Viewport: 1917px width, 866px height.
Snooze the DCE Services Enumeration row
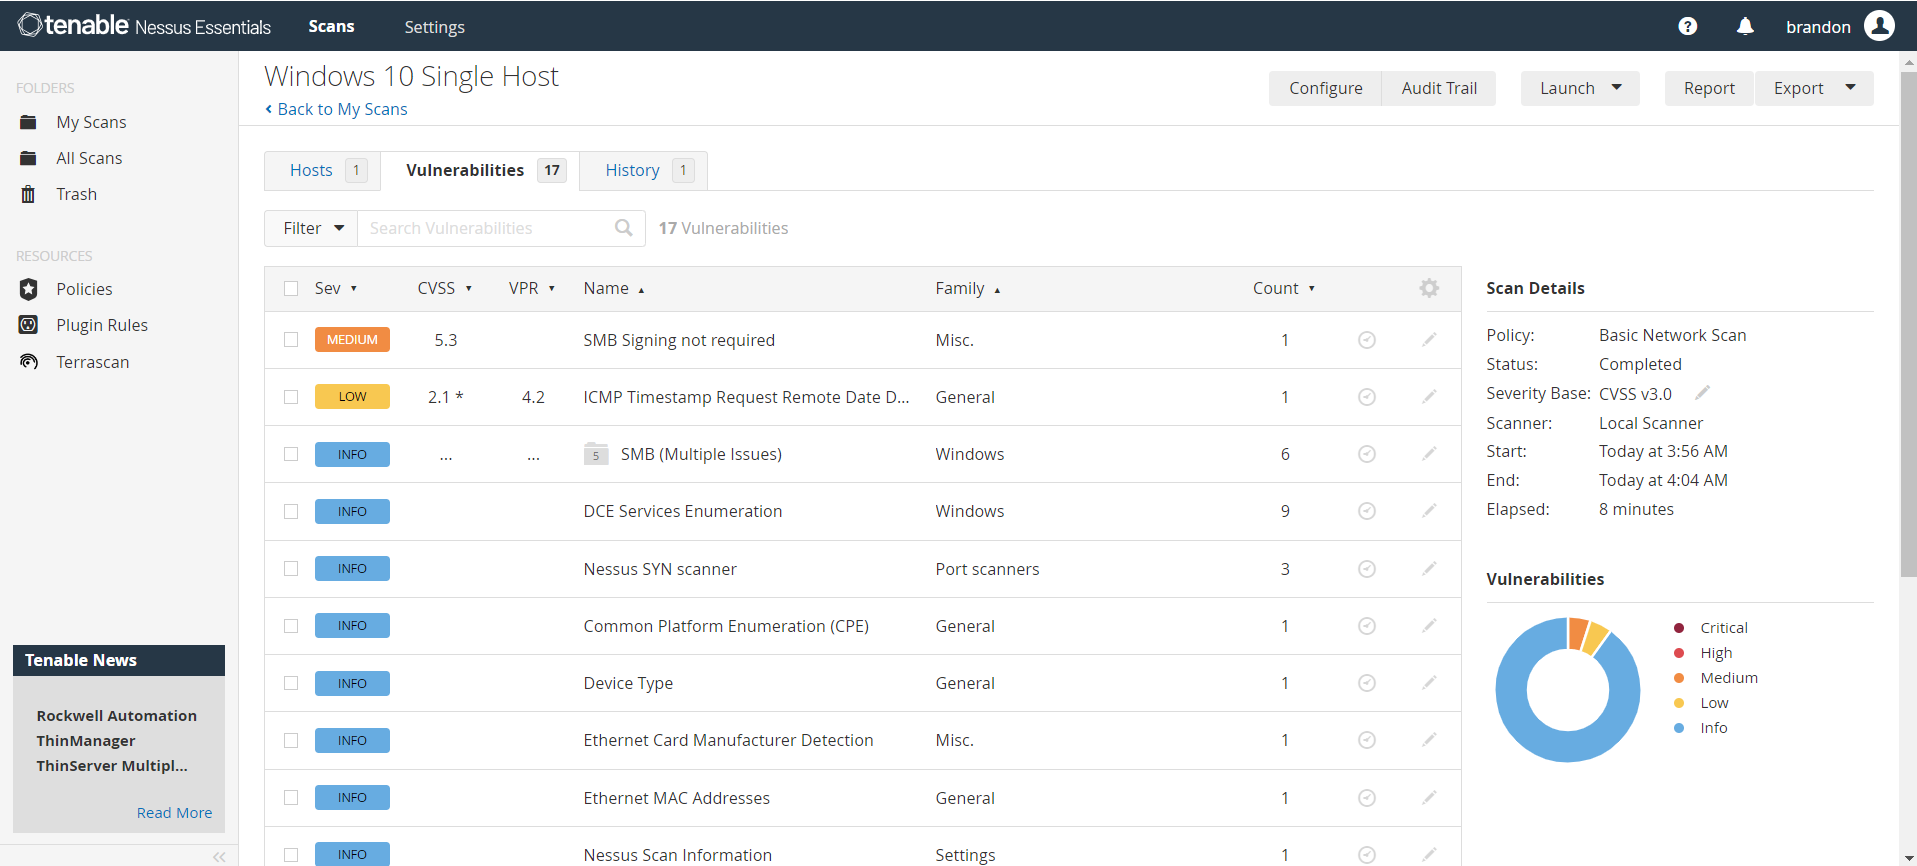[1367, 511]
